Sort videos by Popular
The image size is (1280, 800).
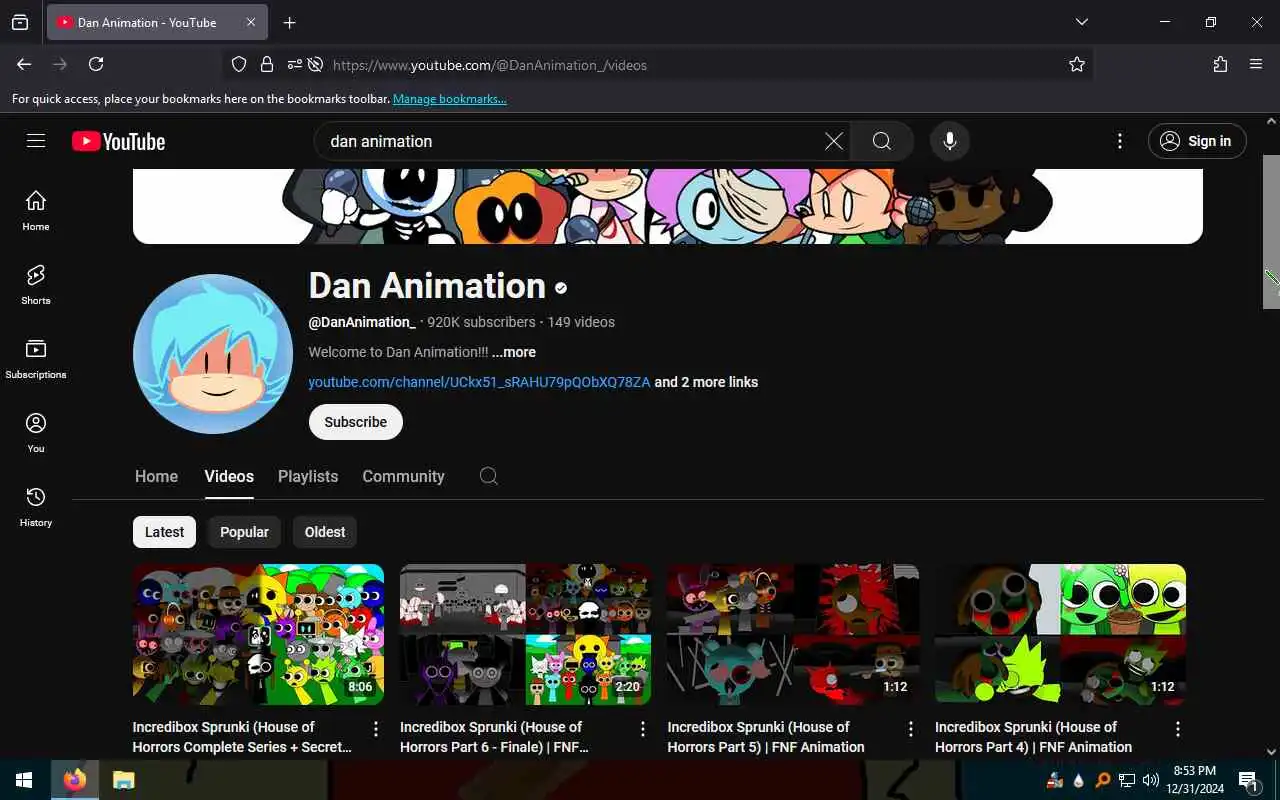[x=244, y=532]
